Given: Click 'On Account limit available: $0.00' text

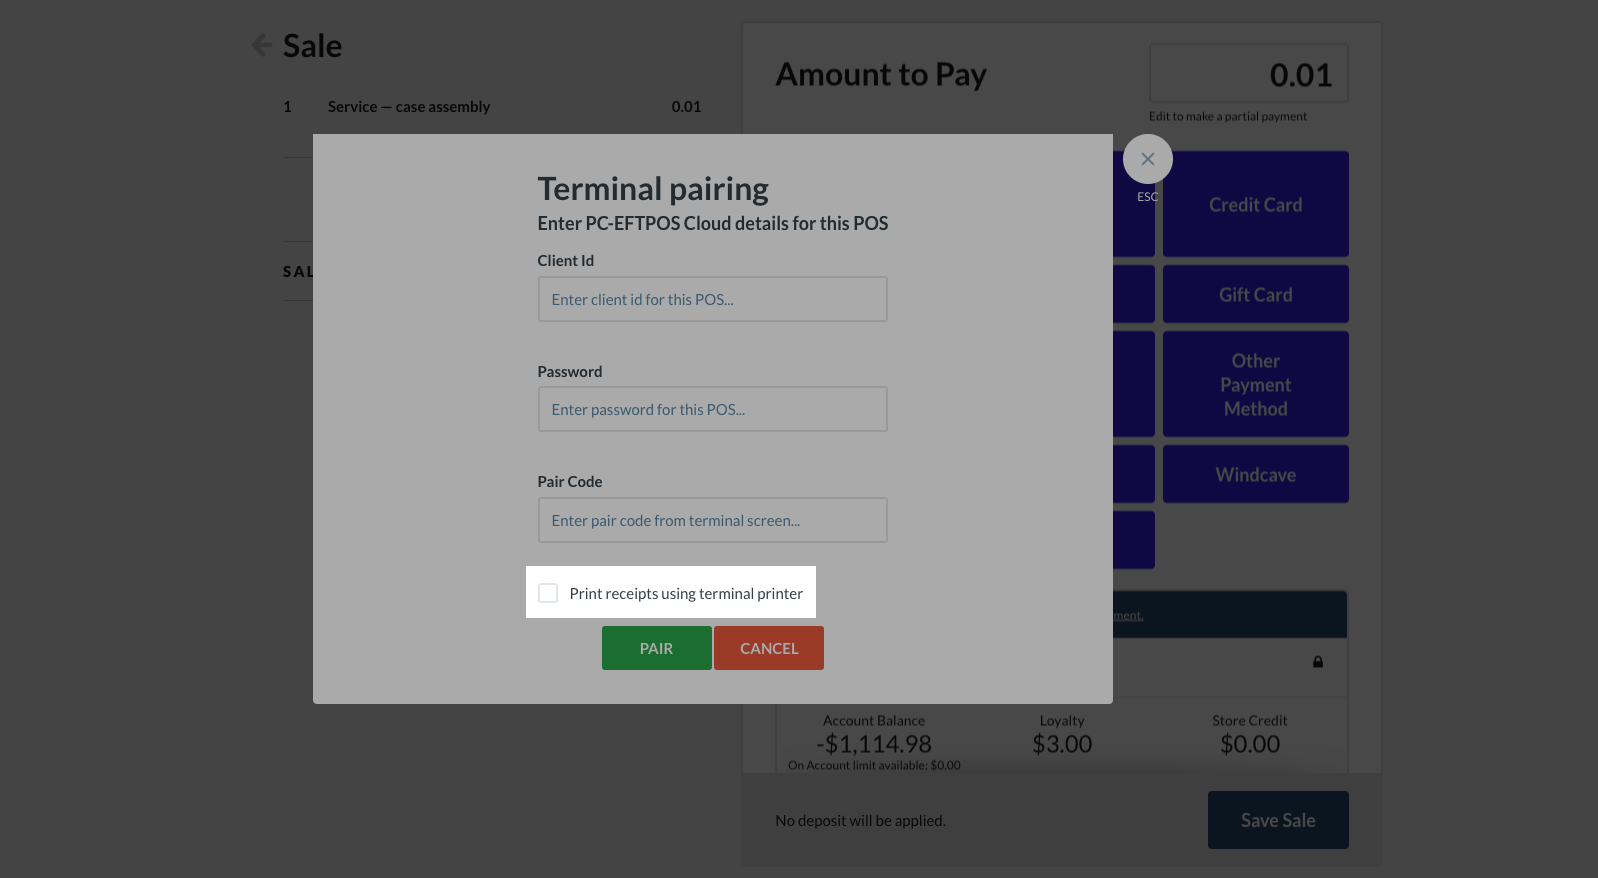Looking at the screenshot, I should pos(874,765).
